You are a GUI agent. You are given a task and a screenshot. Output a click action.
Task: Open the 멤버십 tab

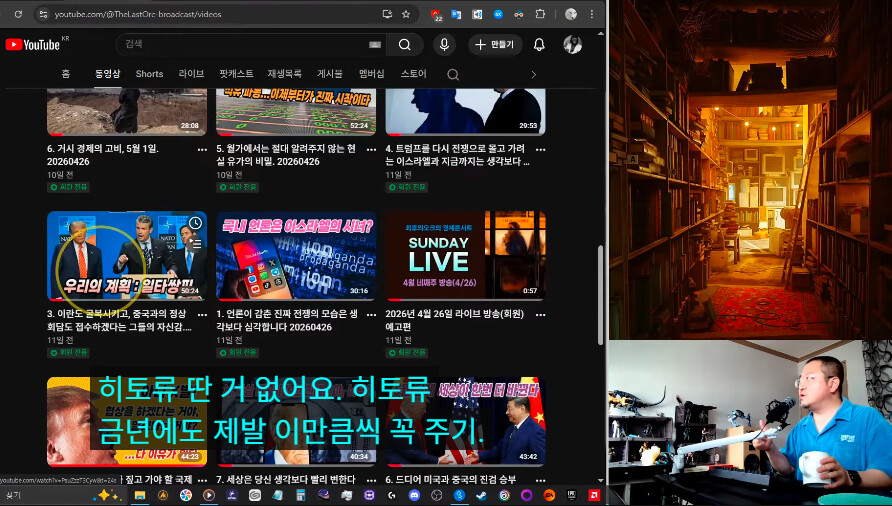(371, 73)
